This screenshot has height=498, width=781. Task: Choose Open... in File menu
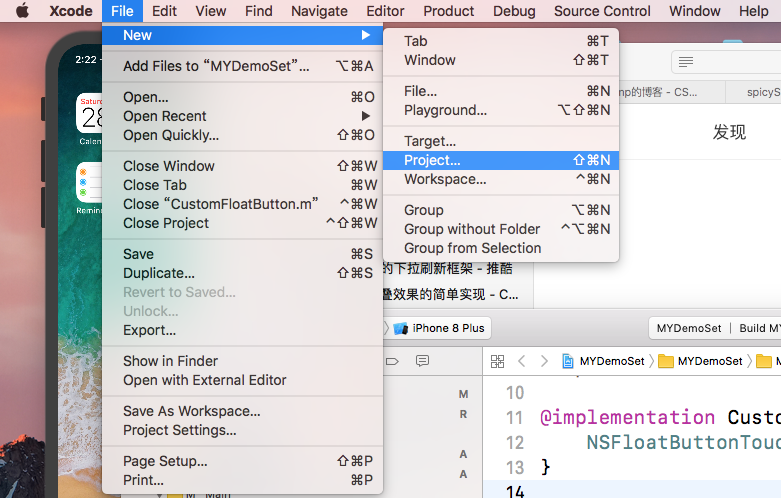(243, 97)
